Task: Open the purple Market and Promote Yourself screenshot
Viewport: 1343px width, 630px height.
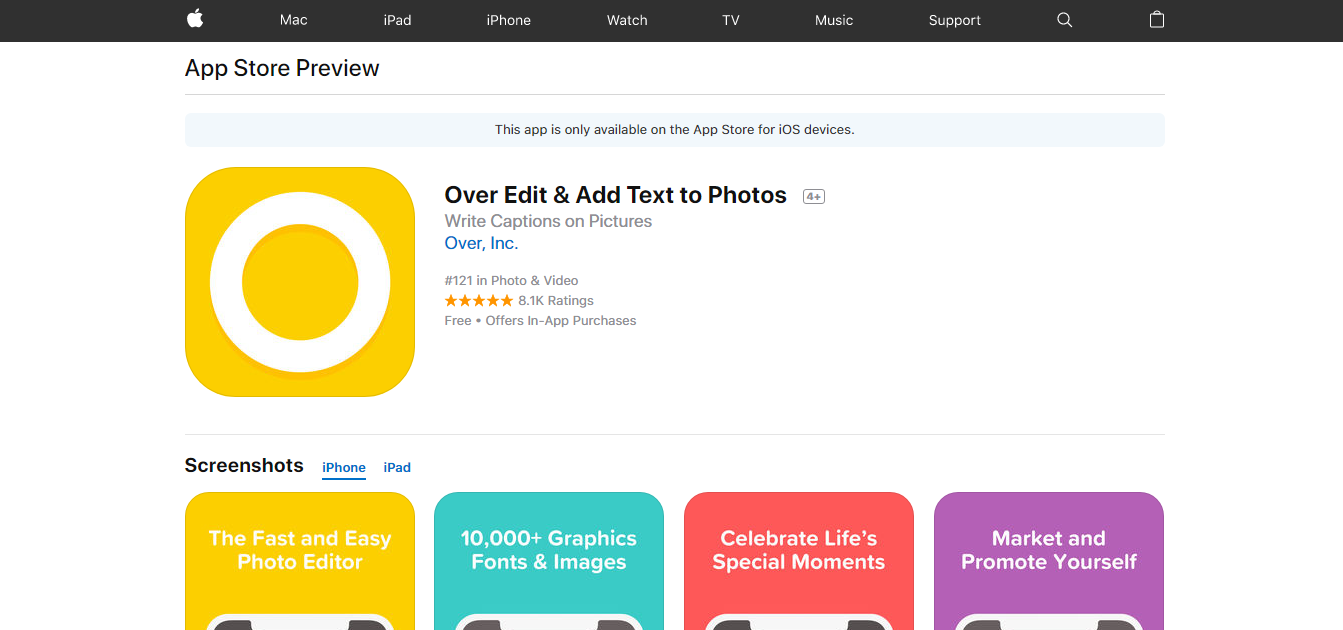Action: pyautogui.click(x=1049, y=561)
